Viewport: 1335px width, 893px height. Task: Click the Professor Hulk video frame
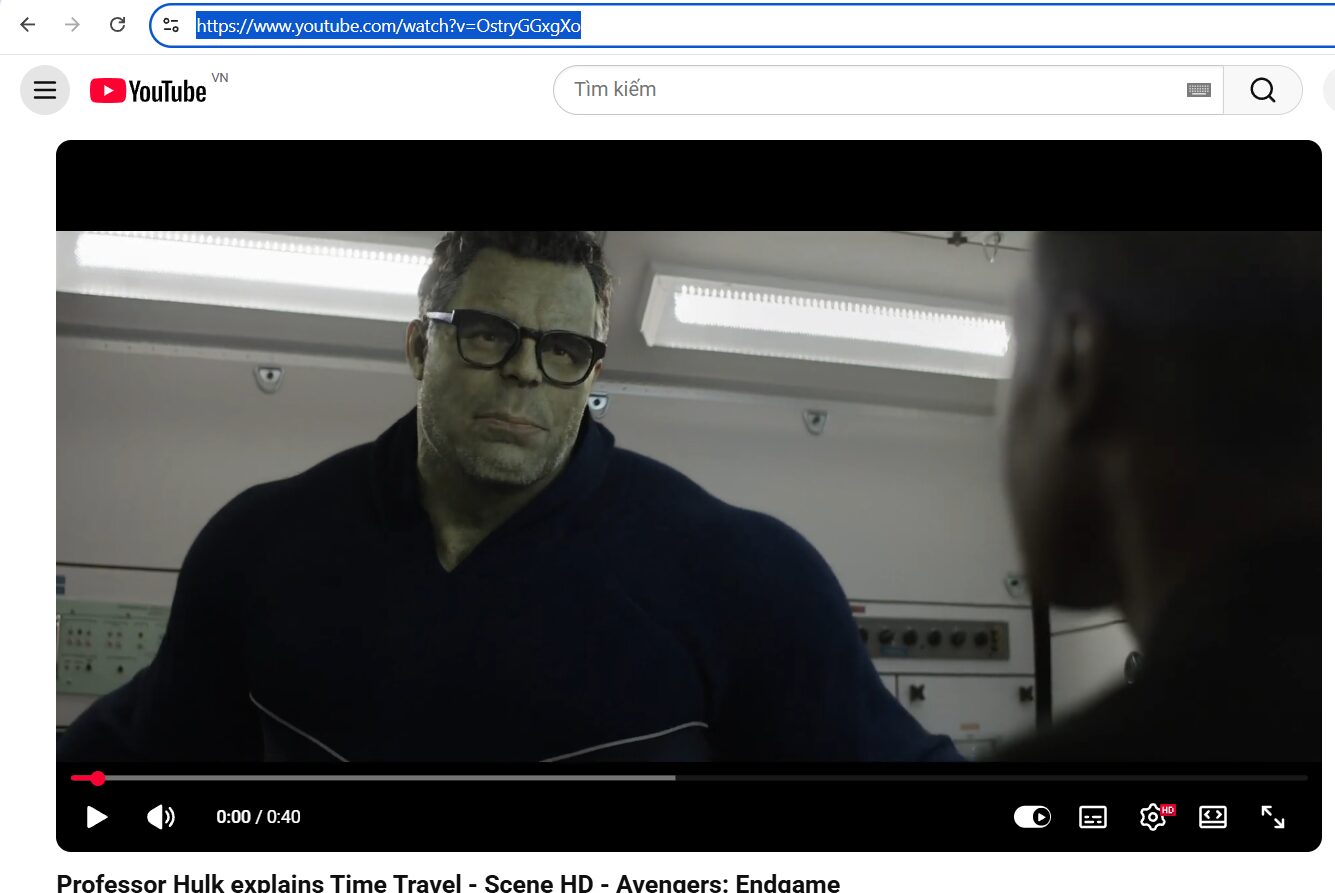(689, 496)
